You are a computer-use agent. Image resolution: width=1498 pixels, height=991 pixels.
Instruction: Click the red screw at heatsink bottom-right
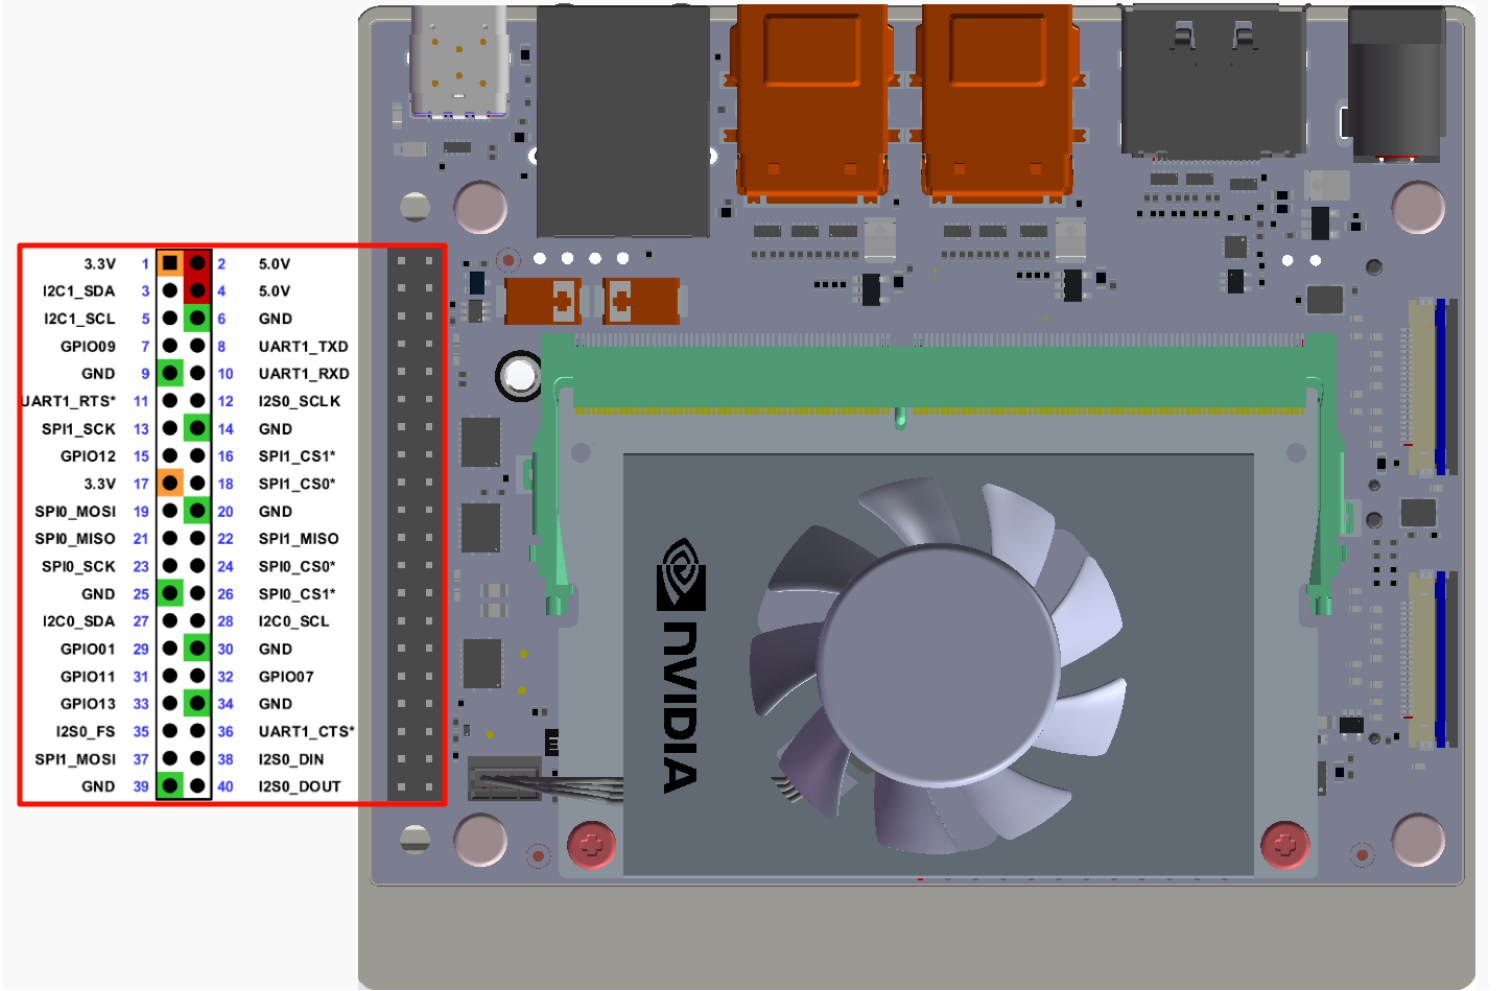1285,846
